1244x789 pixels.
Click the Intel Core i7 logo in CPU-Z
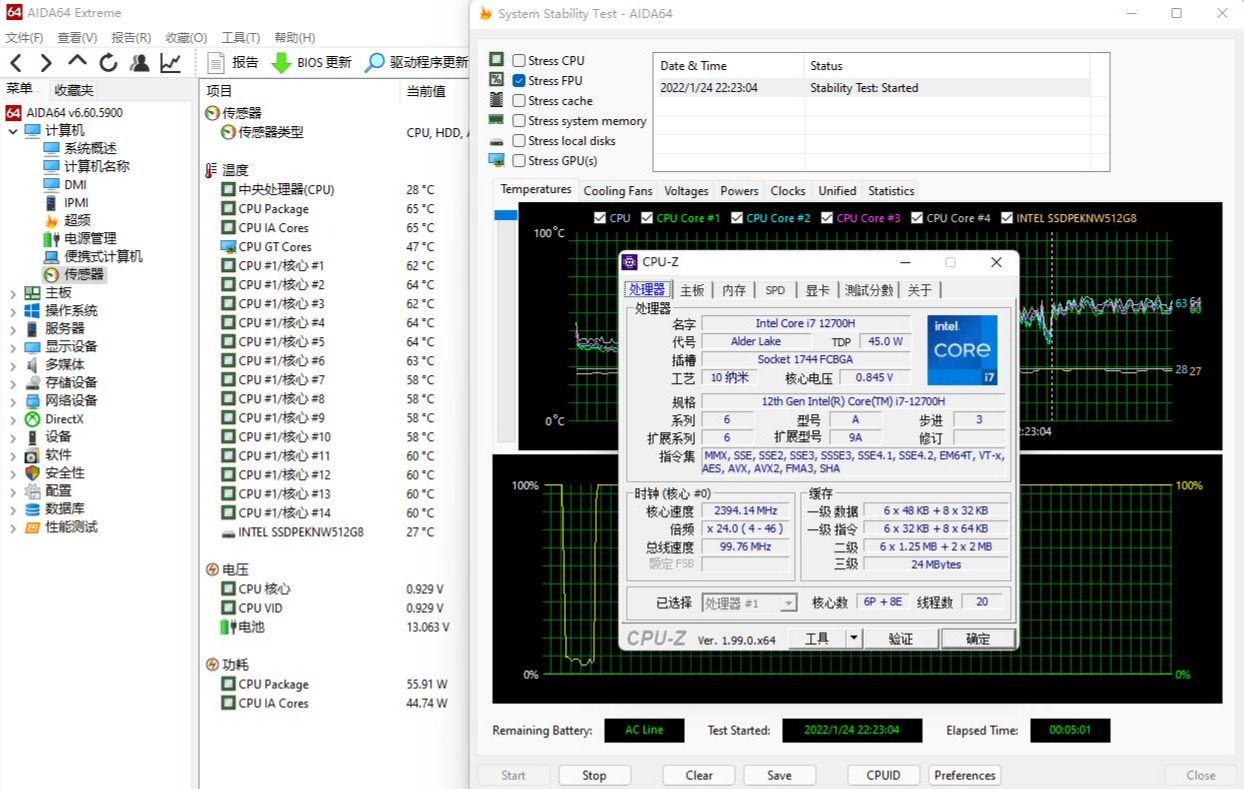coord(962,350)
